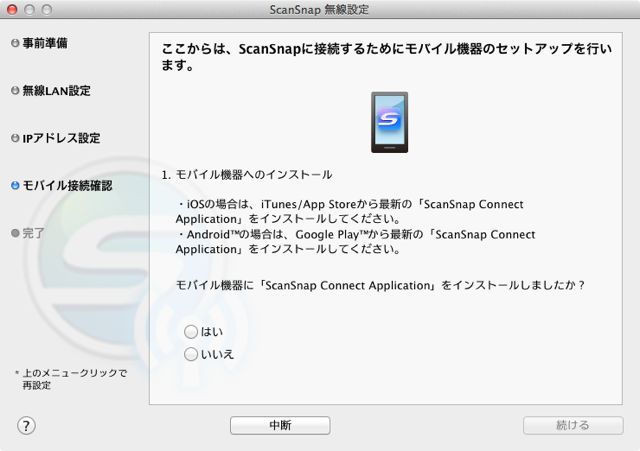Go to the 無線LAN設定 step
The width and height of the screenshot is (640, 451).
pos(56,91)
